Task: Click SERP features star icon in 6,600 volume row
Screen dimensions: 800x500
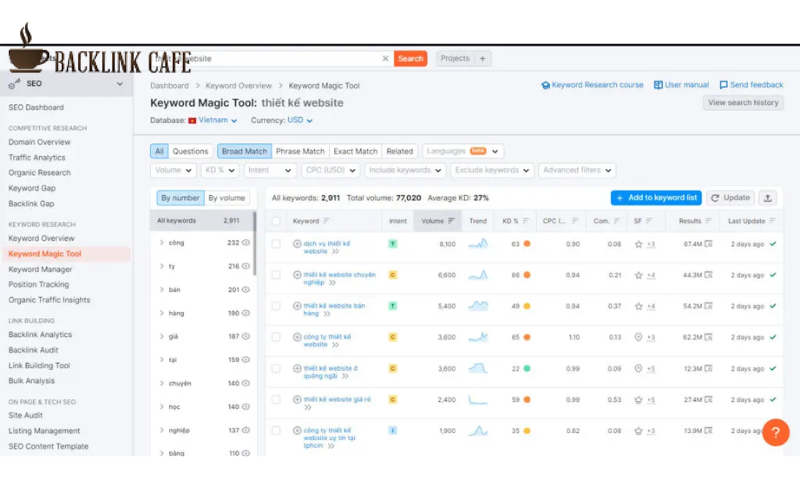Action: coord(638,276)
